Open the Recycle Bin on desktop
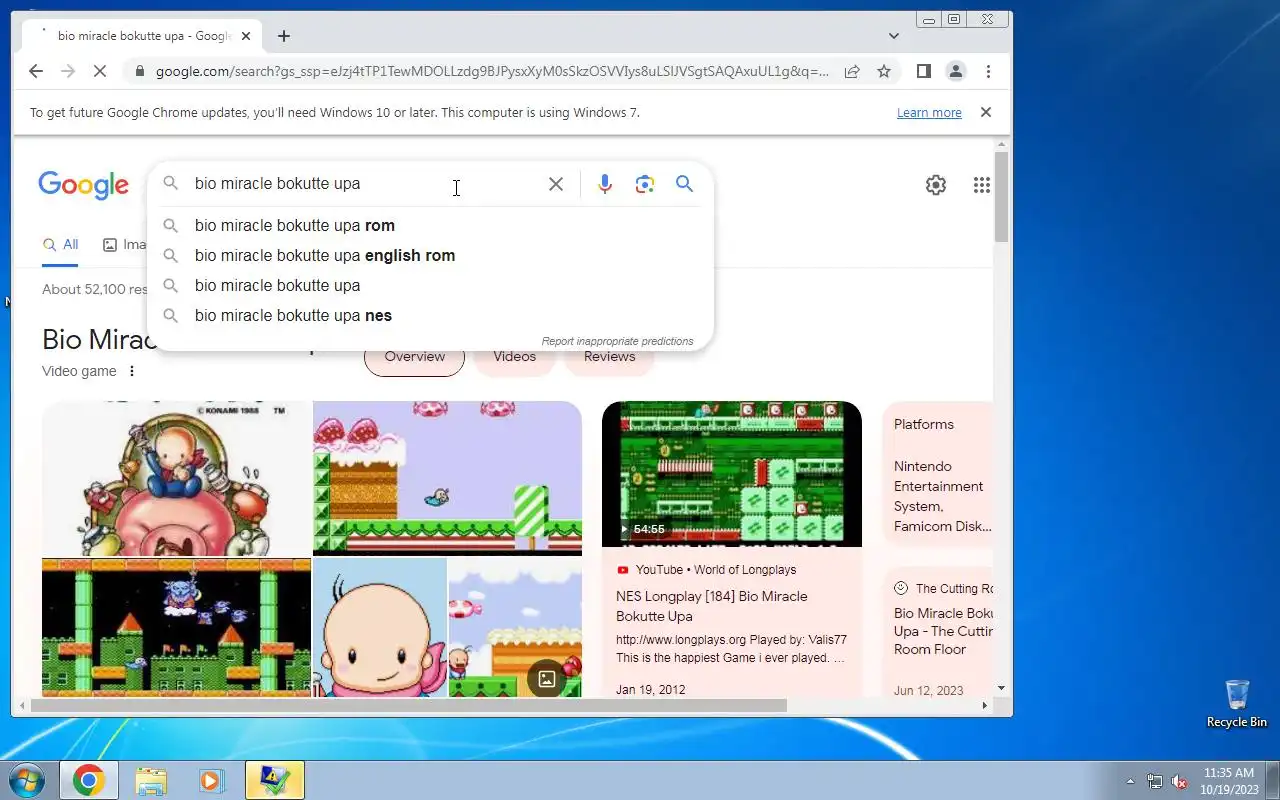 pyautogui.click(x=1237, y=703)
